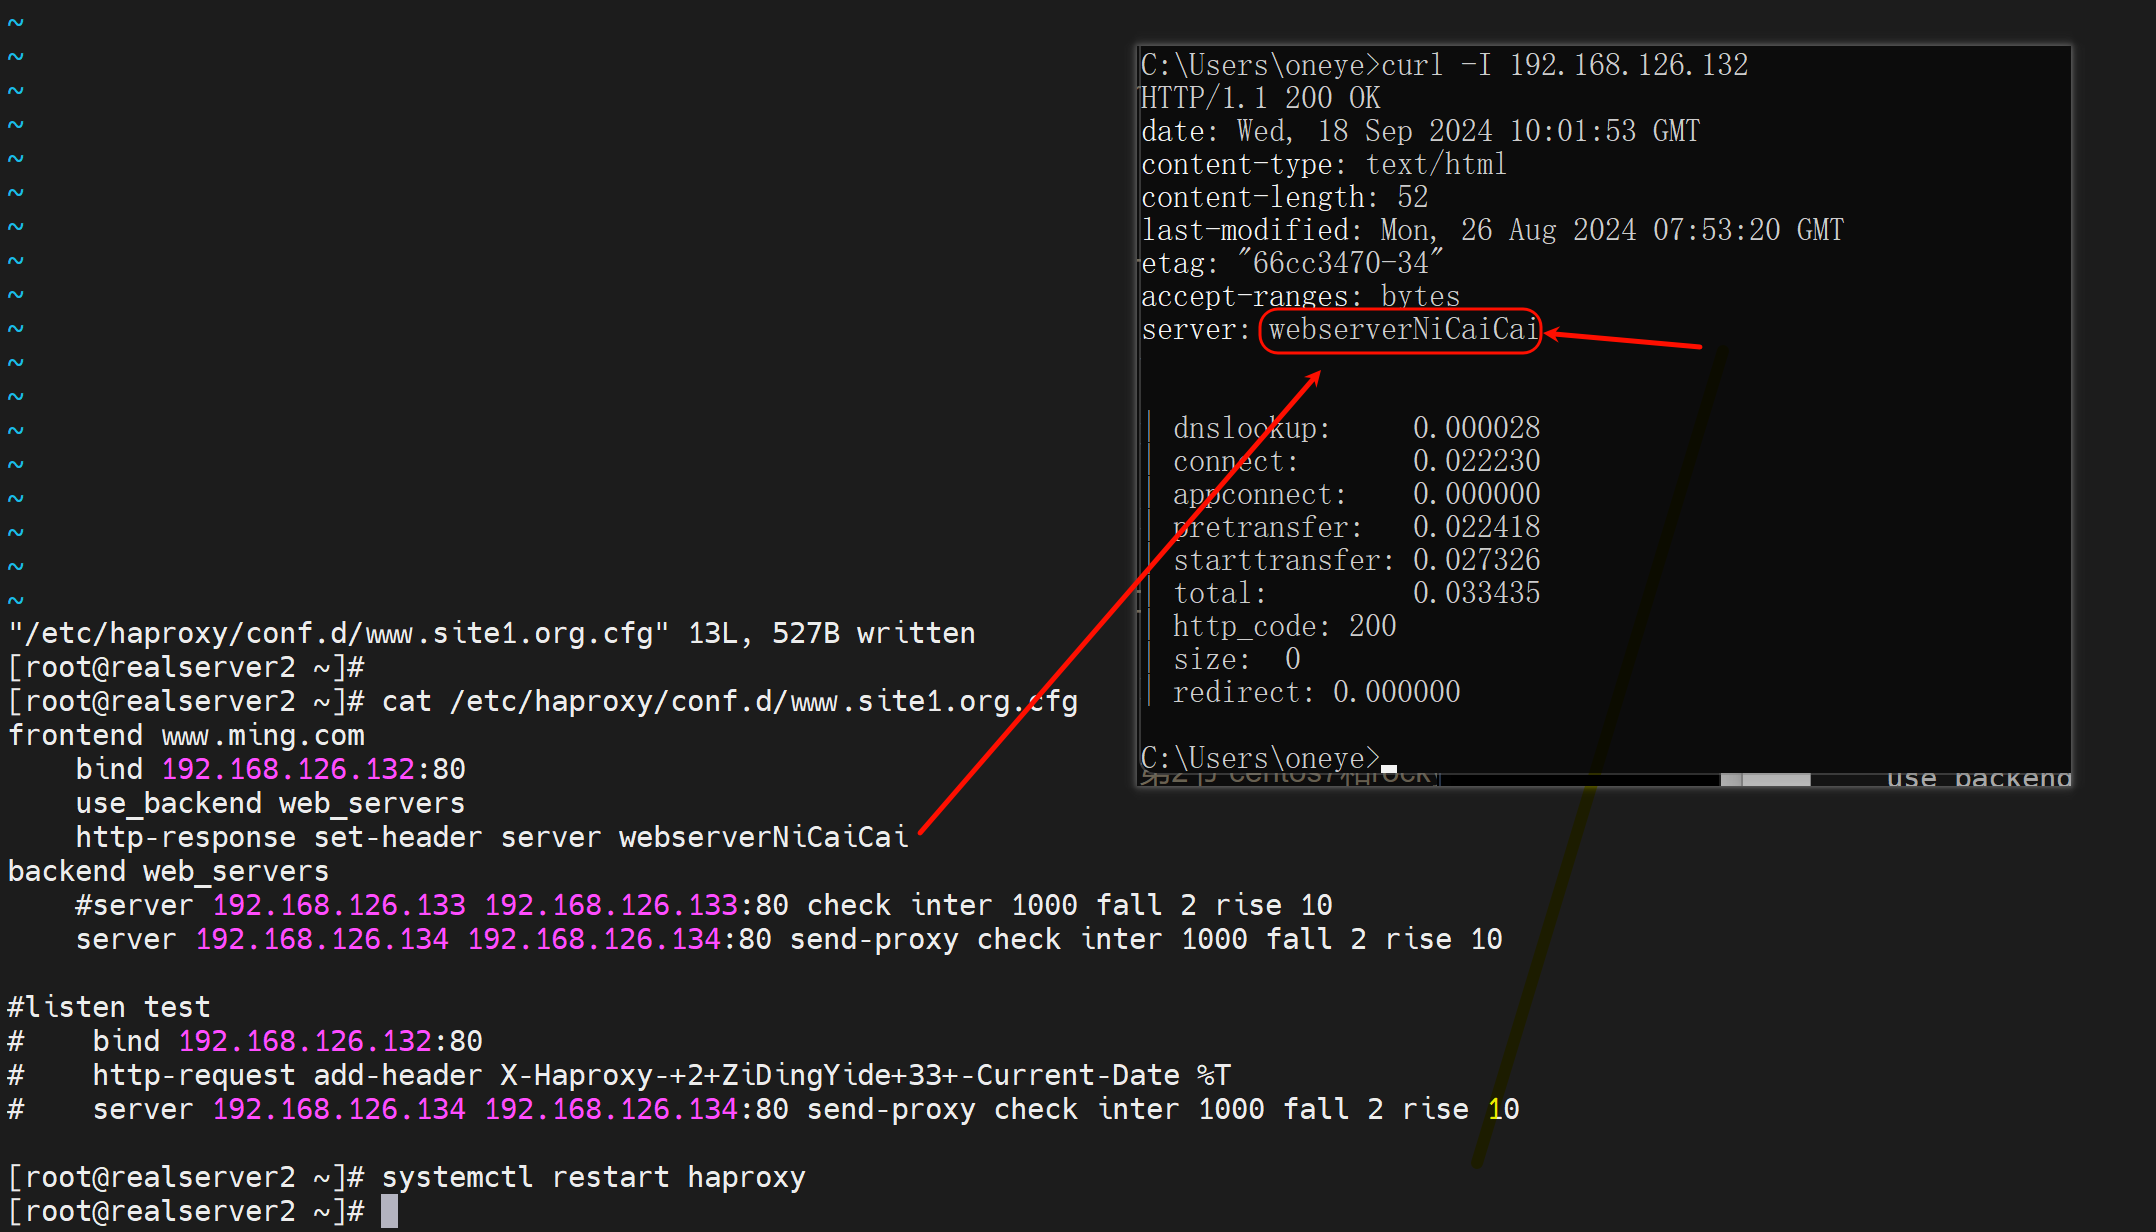Click the 'http-response set-header server' directive

pos(339,837)
